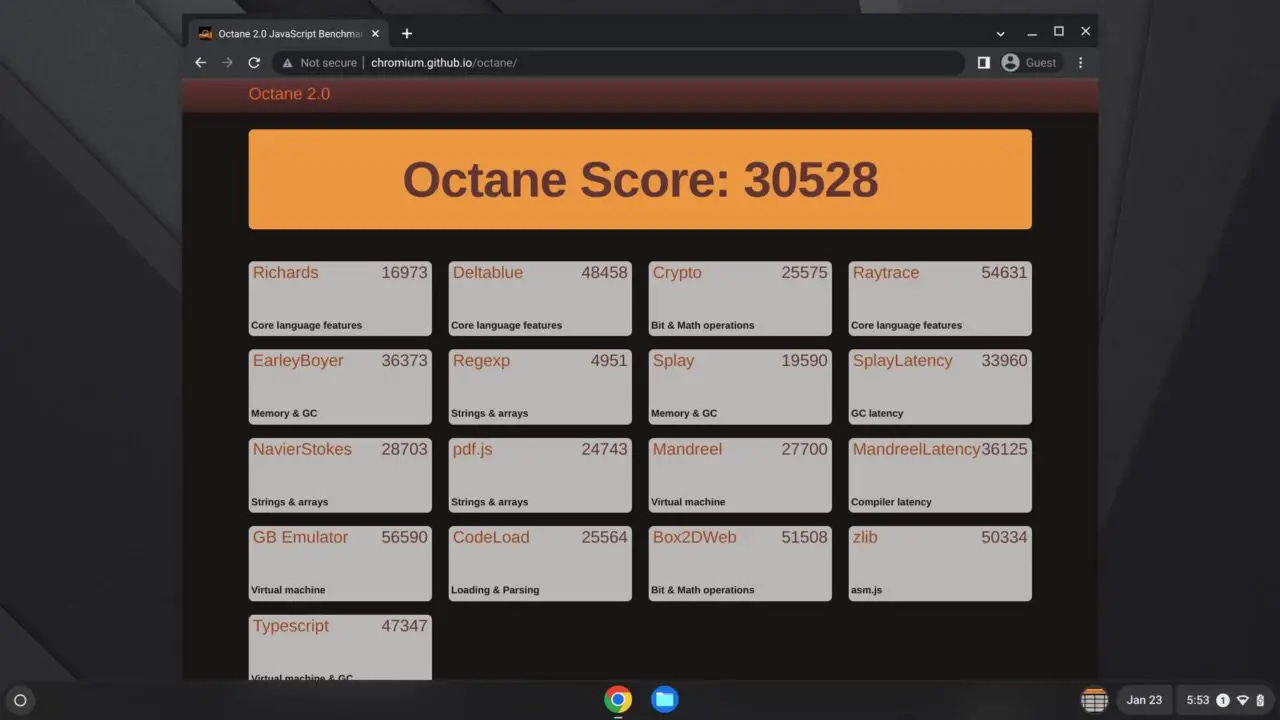This screenshot has width=1280, height=720.
Task: Click the browser back arrow
Action: pyautogui.click(x=200, y=62)
